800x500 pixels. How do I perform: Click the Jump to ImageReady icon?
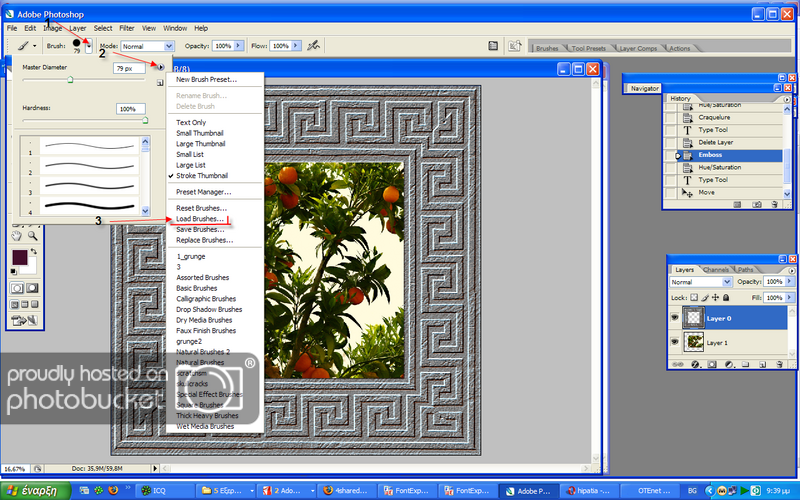[x=26, y=320]
